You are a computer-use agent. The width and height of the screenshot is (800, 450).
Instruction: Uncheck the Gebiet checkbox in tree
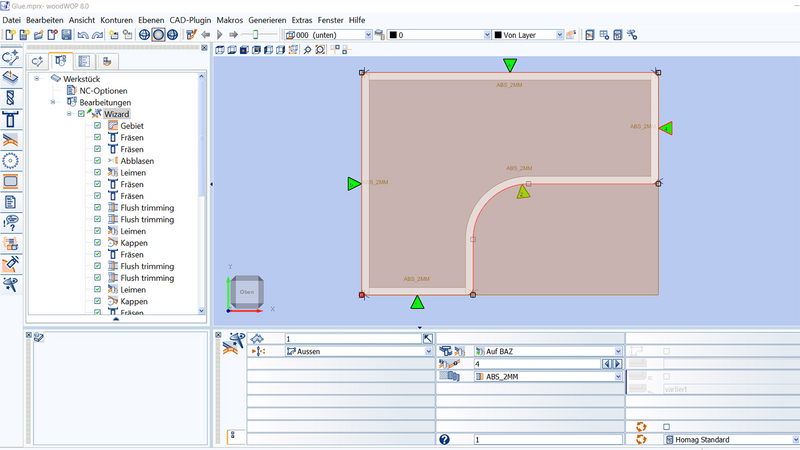coord(97,126)
